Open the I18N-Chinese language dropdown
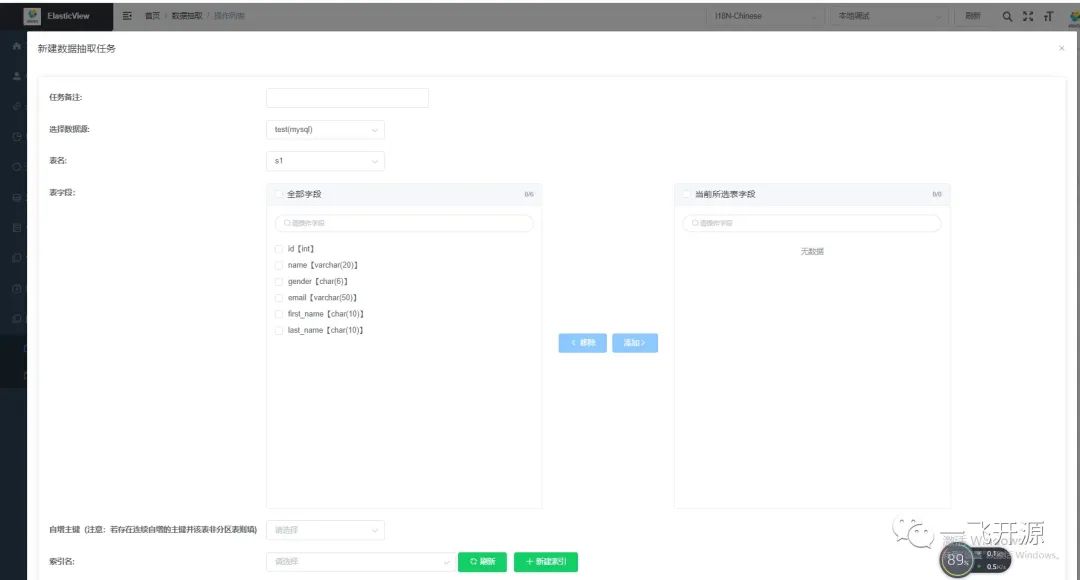Image resolution: width=1080 pixels, height=580 pixels. point(765,16)
